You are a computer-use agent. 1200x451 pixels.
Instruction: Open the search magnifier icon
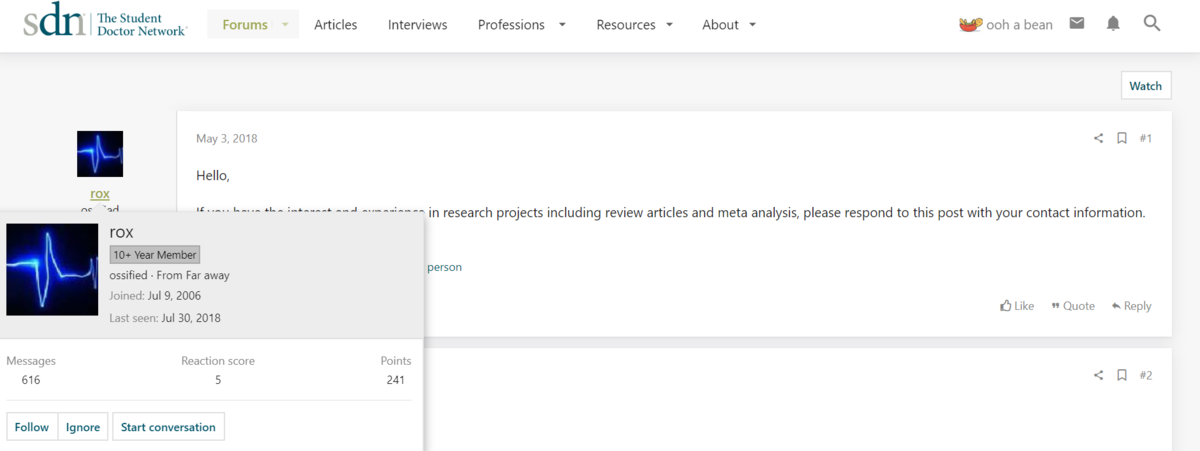pos(1152,24)
